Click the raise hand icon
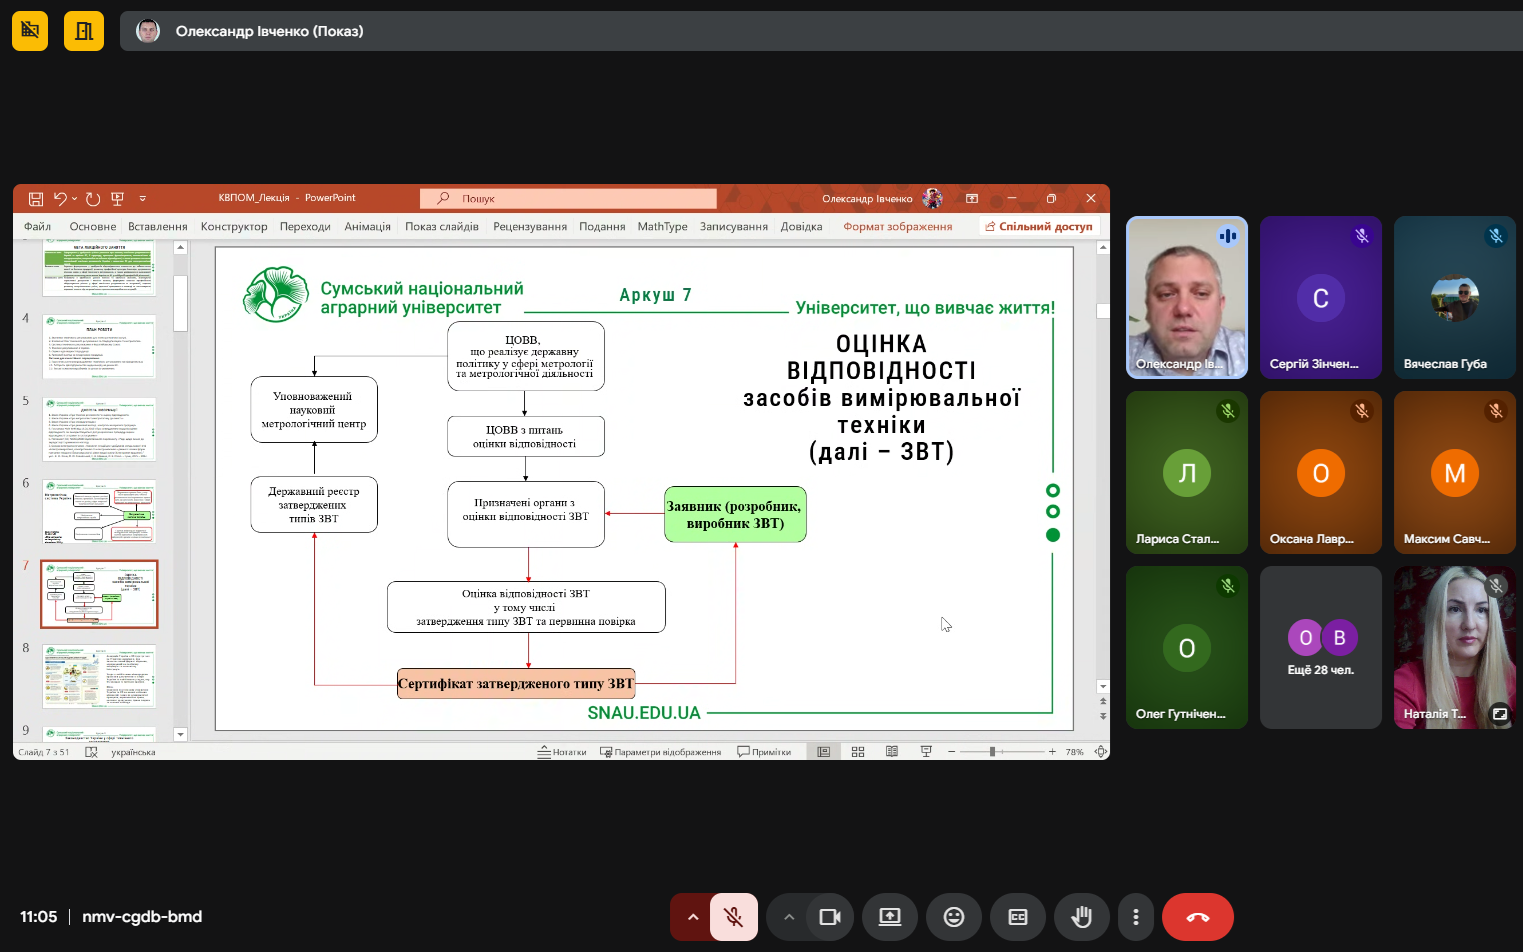This screenshot has height=952, width=1523. [x=1081, y=917]
